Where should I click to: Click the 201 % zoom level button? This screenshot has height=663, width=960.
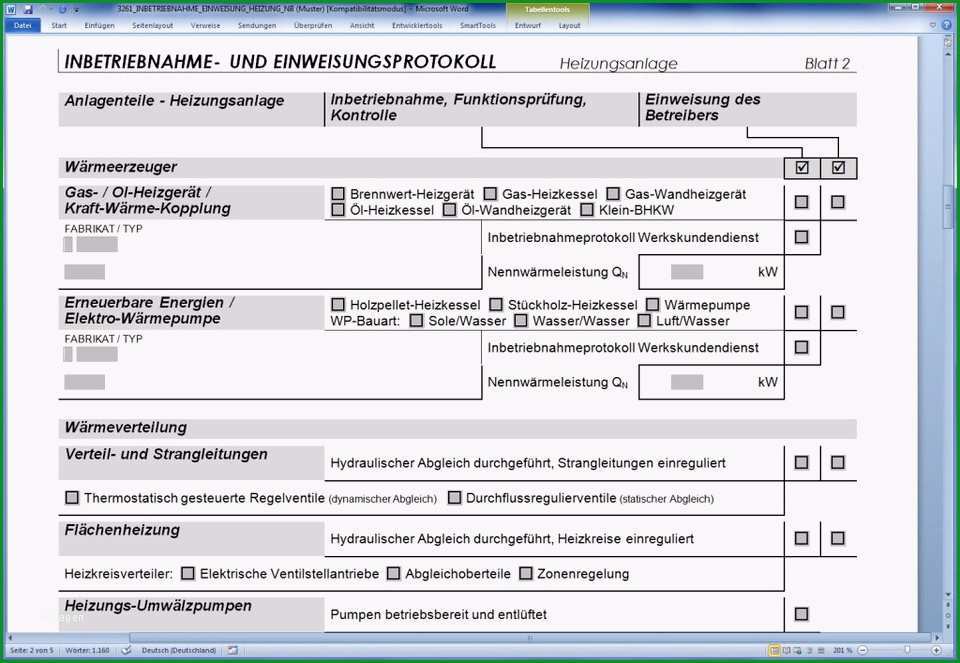click(842, 650)
